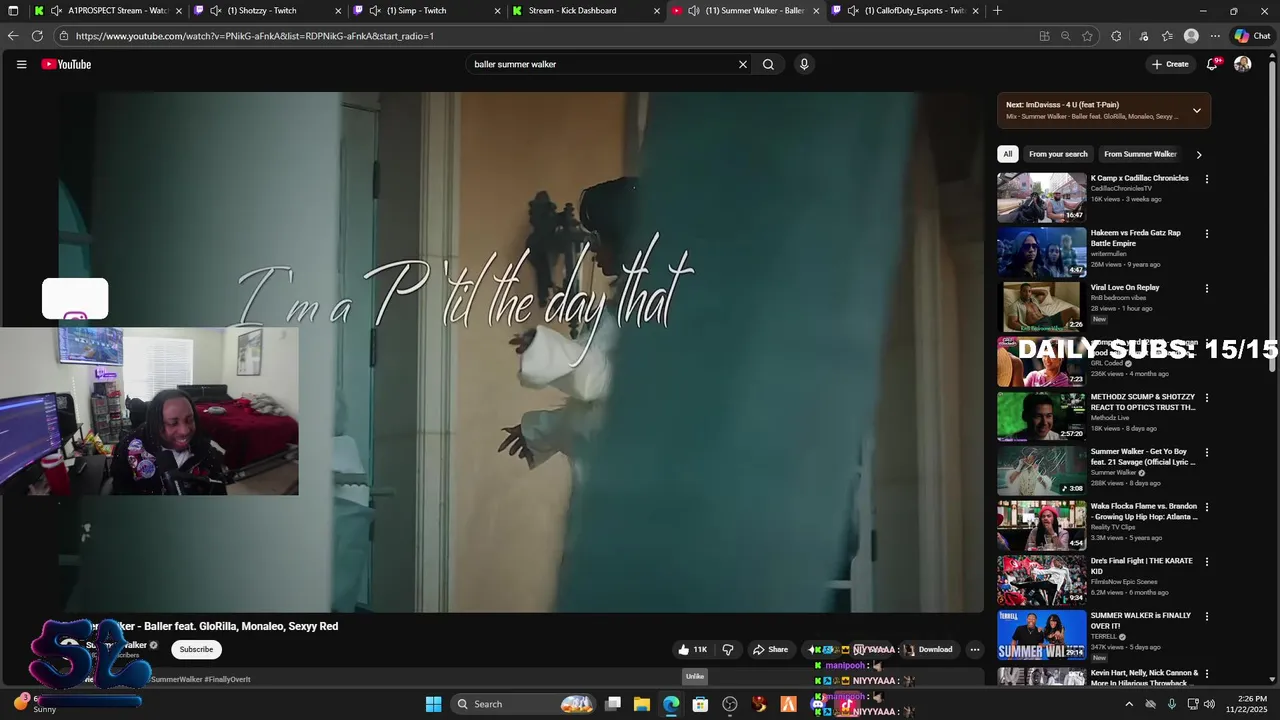The image size is (1280, 720).
Task: Switch to Stream - Kick Dashboard tab
Action: pos(586,11)
